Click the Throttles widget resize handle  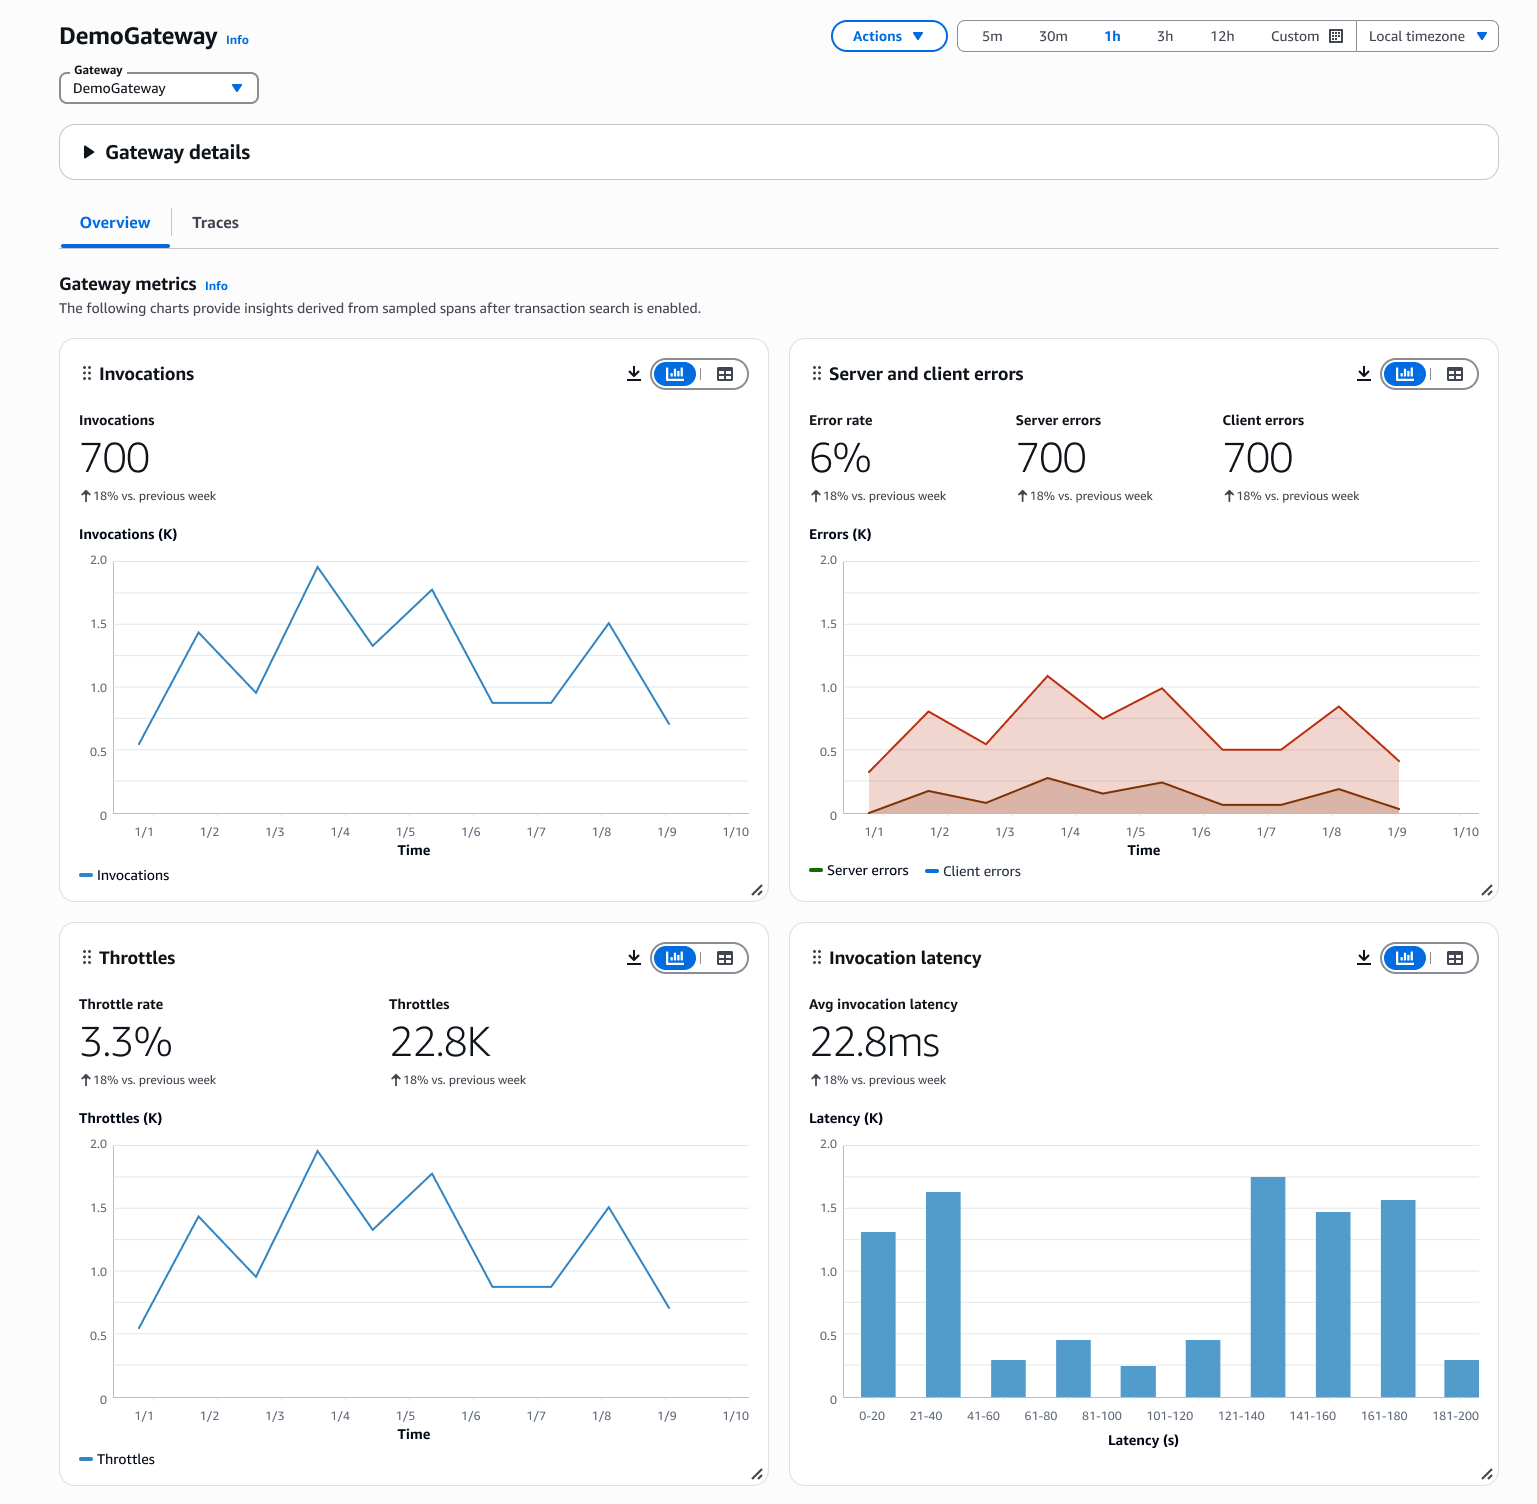(757, 1474)
